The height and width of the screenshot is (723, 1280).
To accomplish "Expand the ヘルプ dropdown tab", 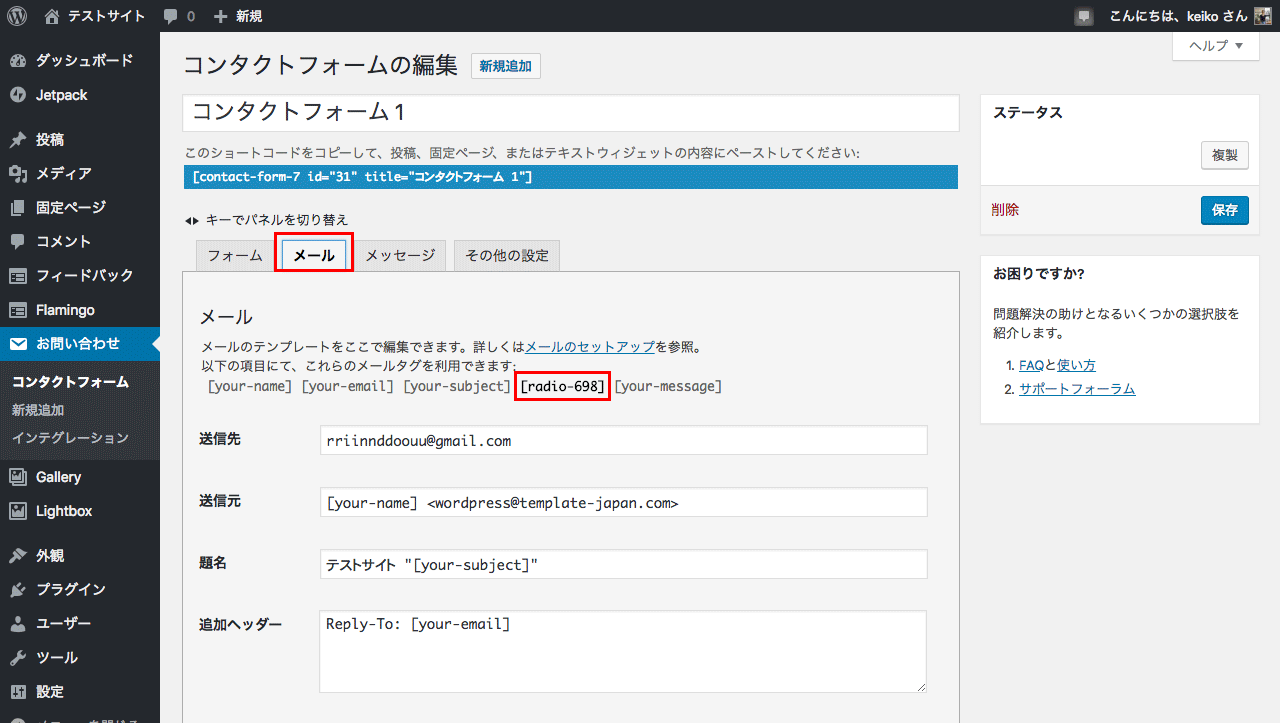I will click(1216, 46).
